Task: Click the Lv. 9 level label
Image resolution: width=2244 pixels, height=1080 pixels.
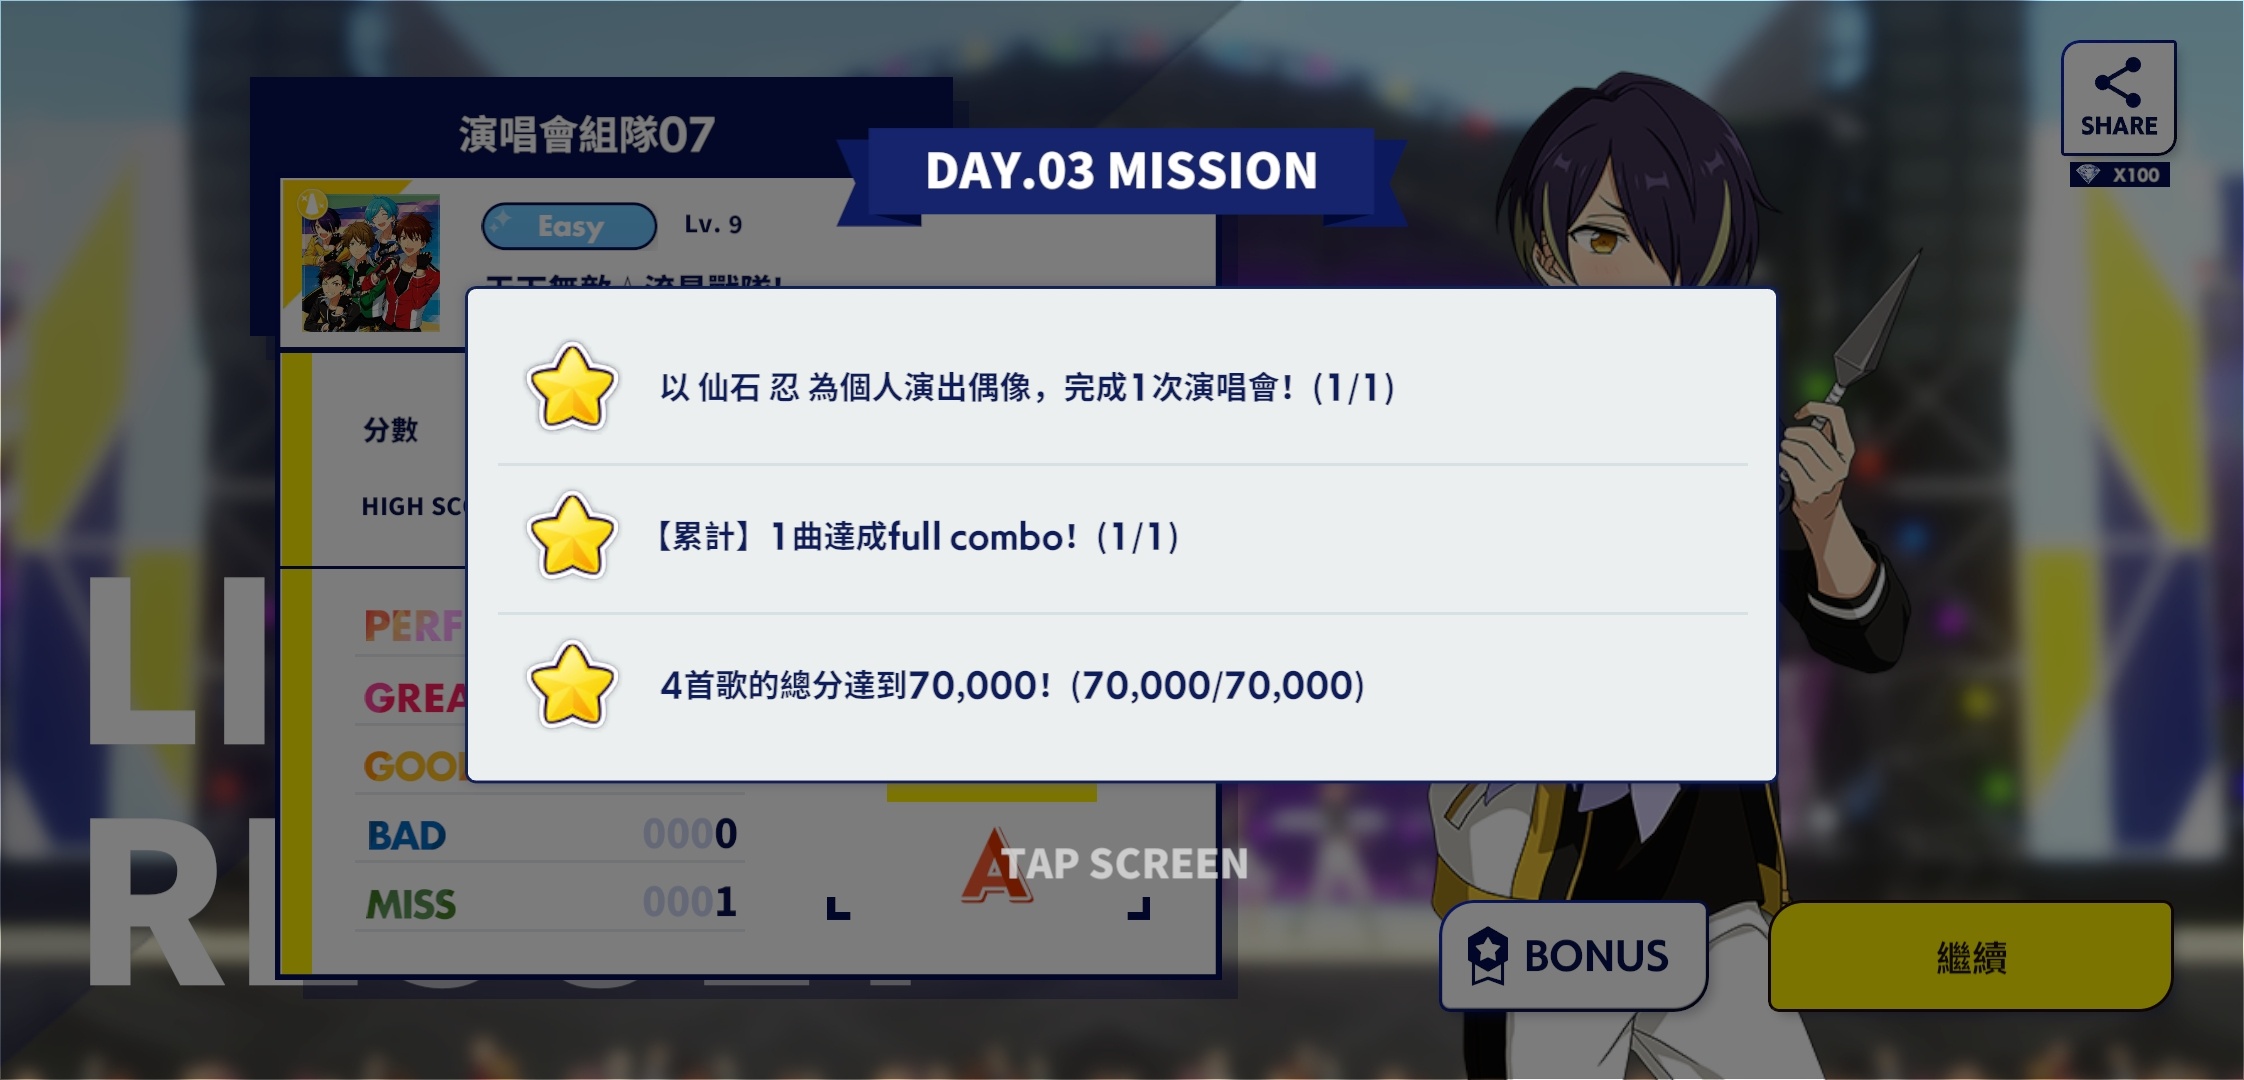Action: 713,225
